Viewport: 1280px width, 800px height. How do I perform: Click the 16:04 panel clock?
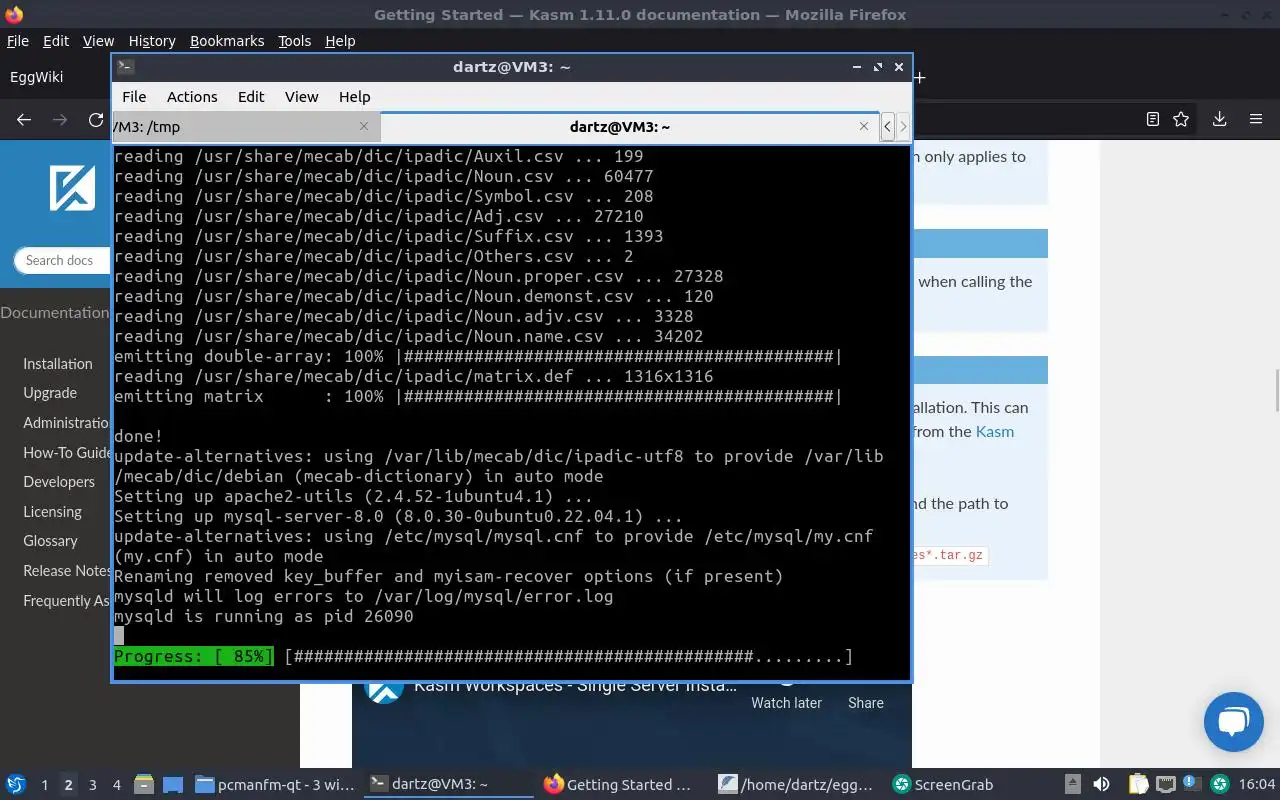coord(1257,785)
